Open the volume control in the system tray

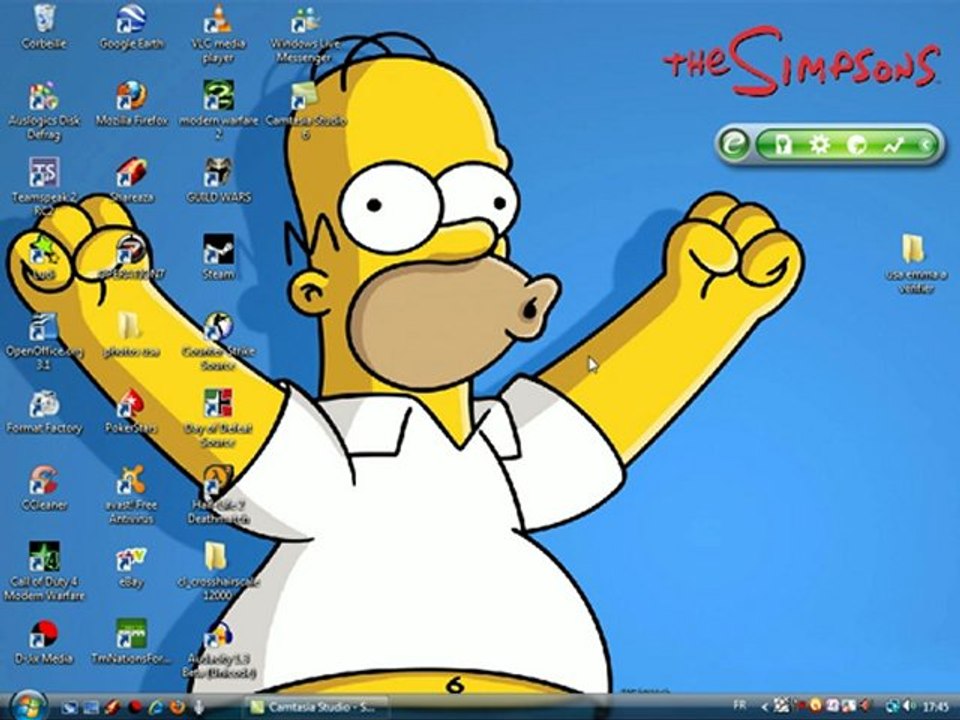(909, 706)
